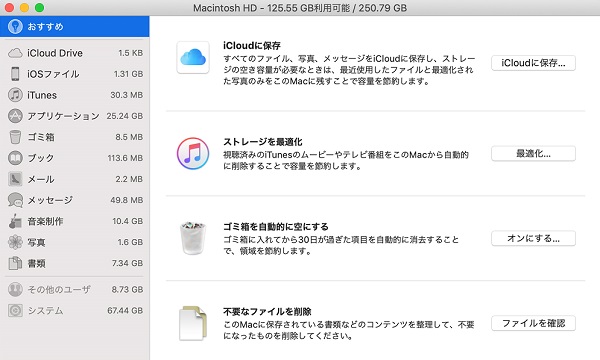
Task: Open the iOSファイル sidebar row
Action: 75,74
